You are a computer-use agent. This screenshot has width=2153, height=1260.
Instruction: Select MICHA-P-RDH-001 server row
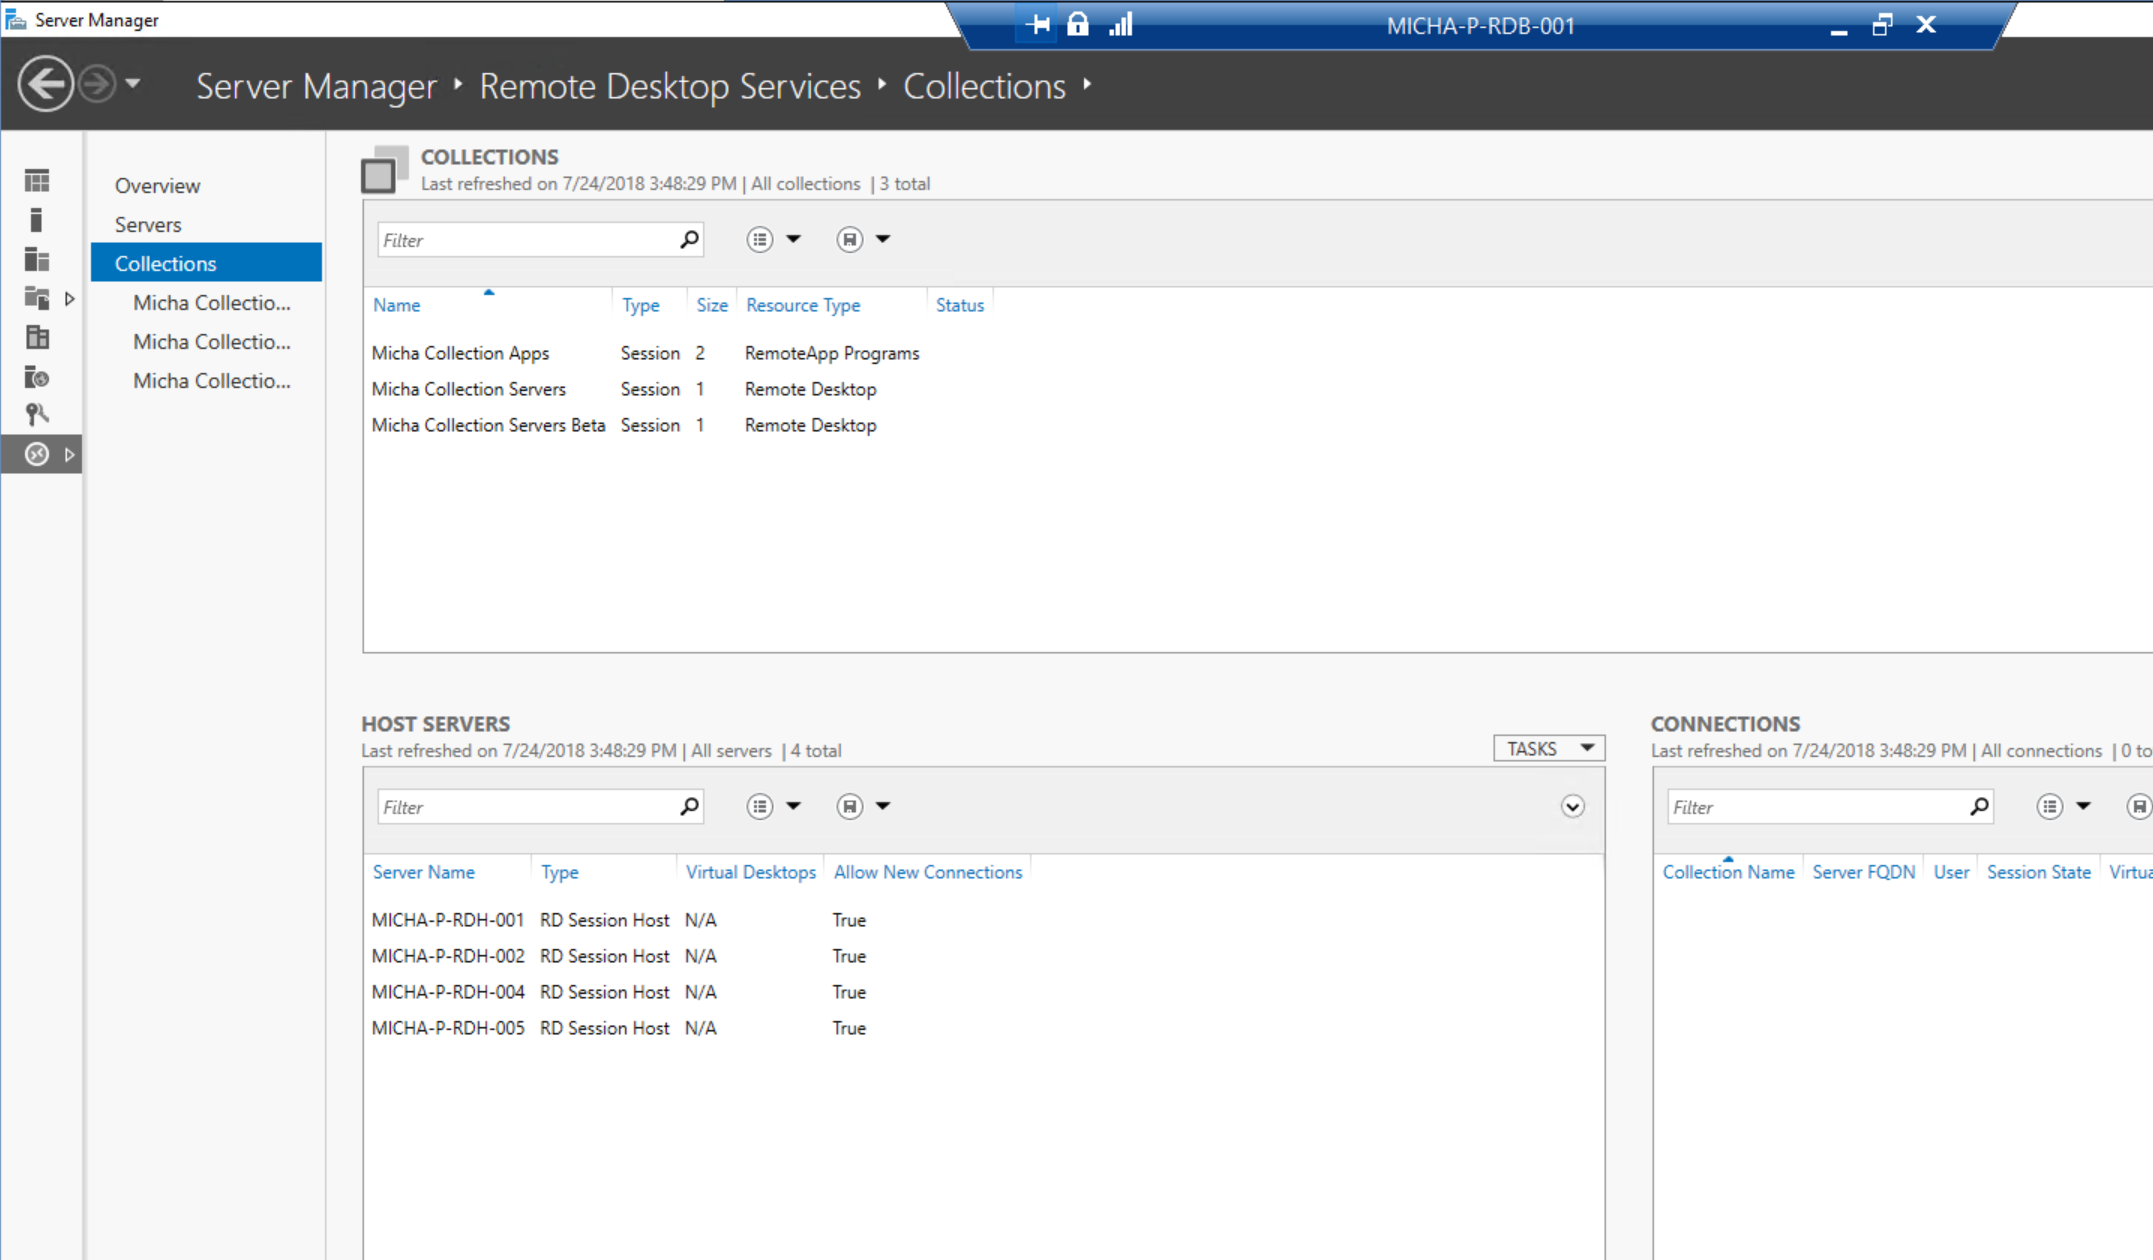coord(619,920)
